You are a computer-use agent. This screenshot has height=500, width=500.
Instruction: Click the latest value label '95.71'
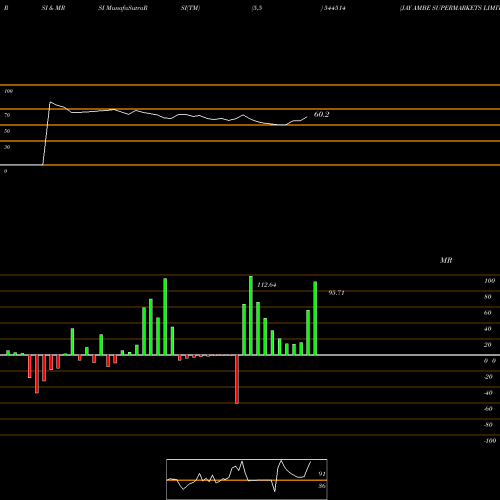pyautogui.click(x=336, y=293)
